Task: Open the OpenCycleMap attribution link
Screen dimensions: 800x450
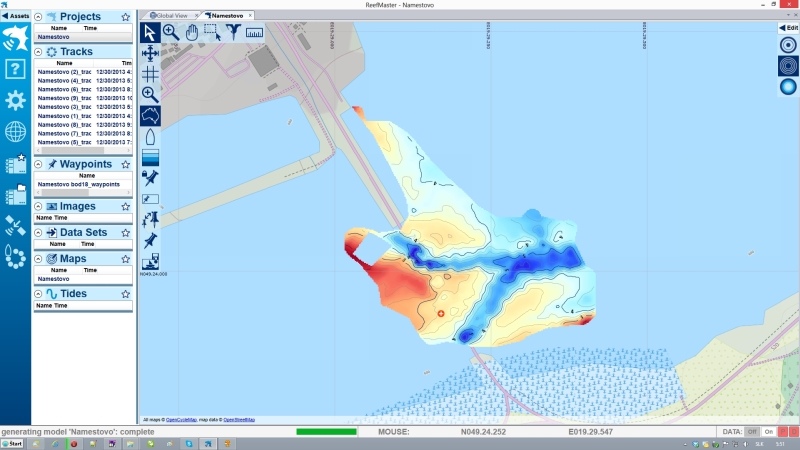Action: click(x=181, y=420)
